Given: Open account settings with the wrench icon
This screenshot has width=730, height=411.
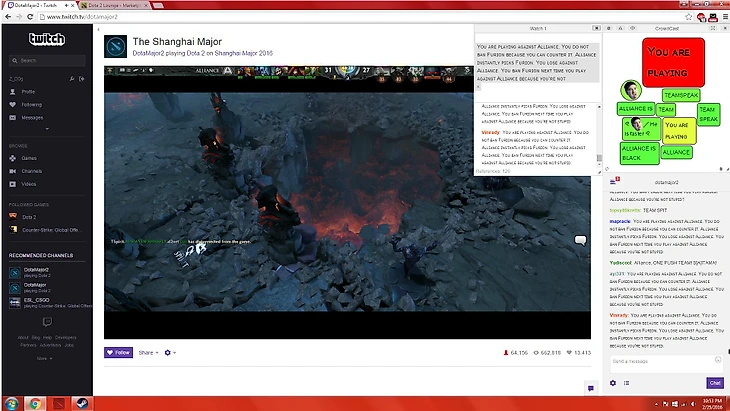Looking at the screenshot, I should (x=72, y=79).
